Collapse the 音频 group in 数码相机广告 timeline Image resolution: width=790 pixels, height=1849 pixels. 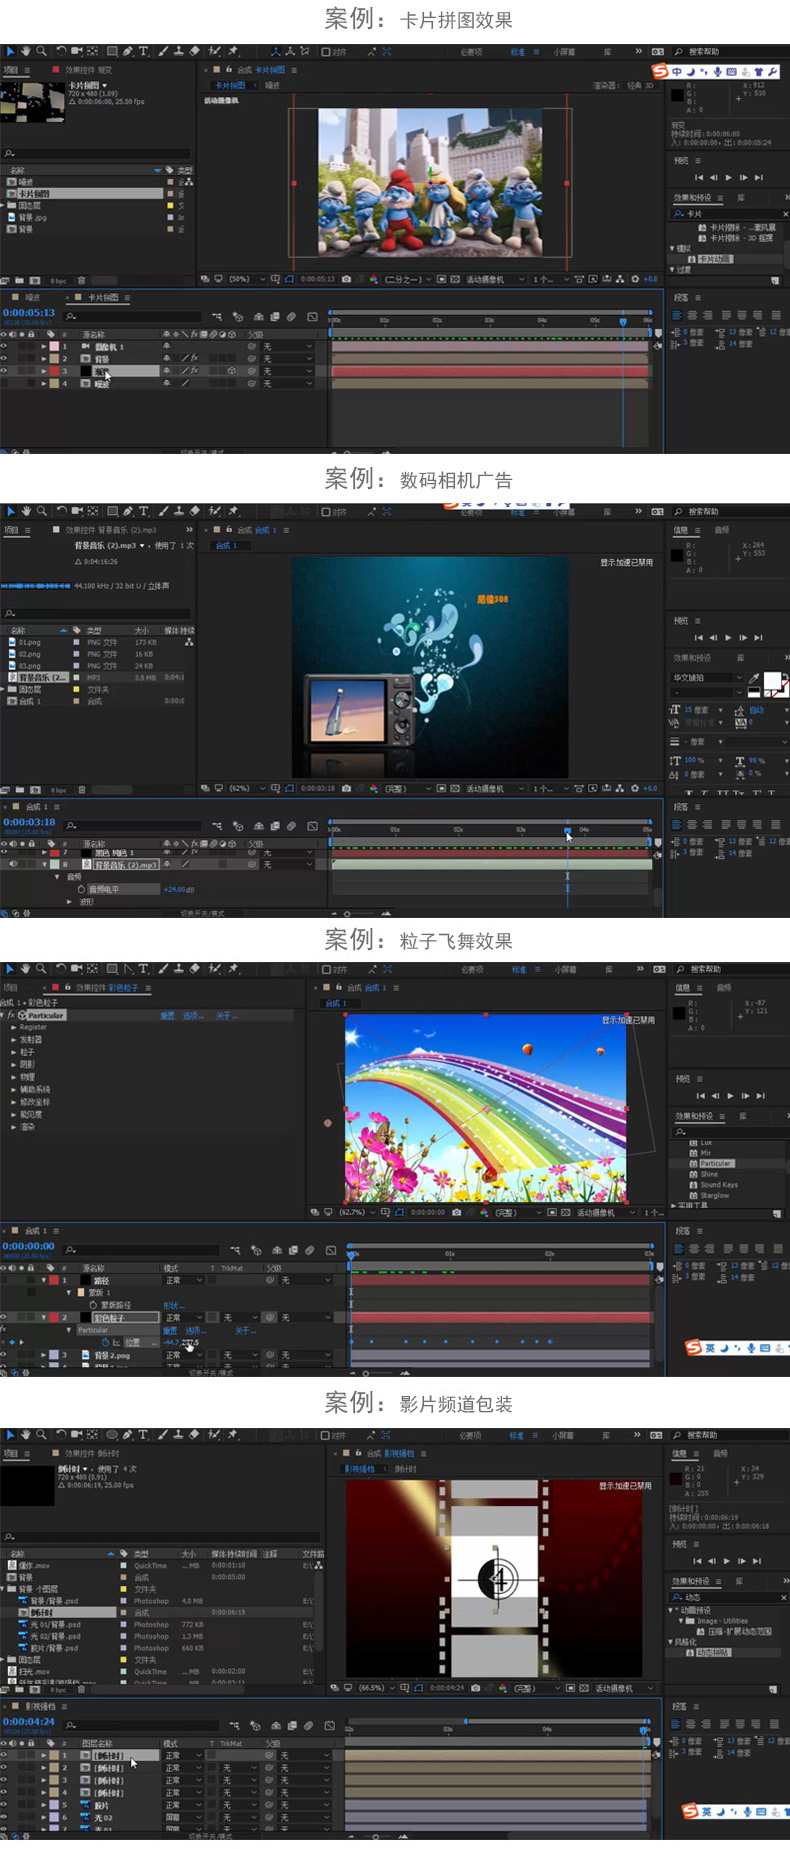(x=58, y=877)
